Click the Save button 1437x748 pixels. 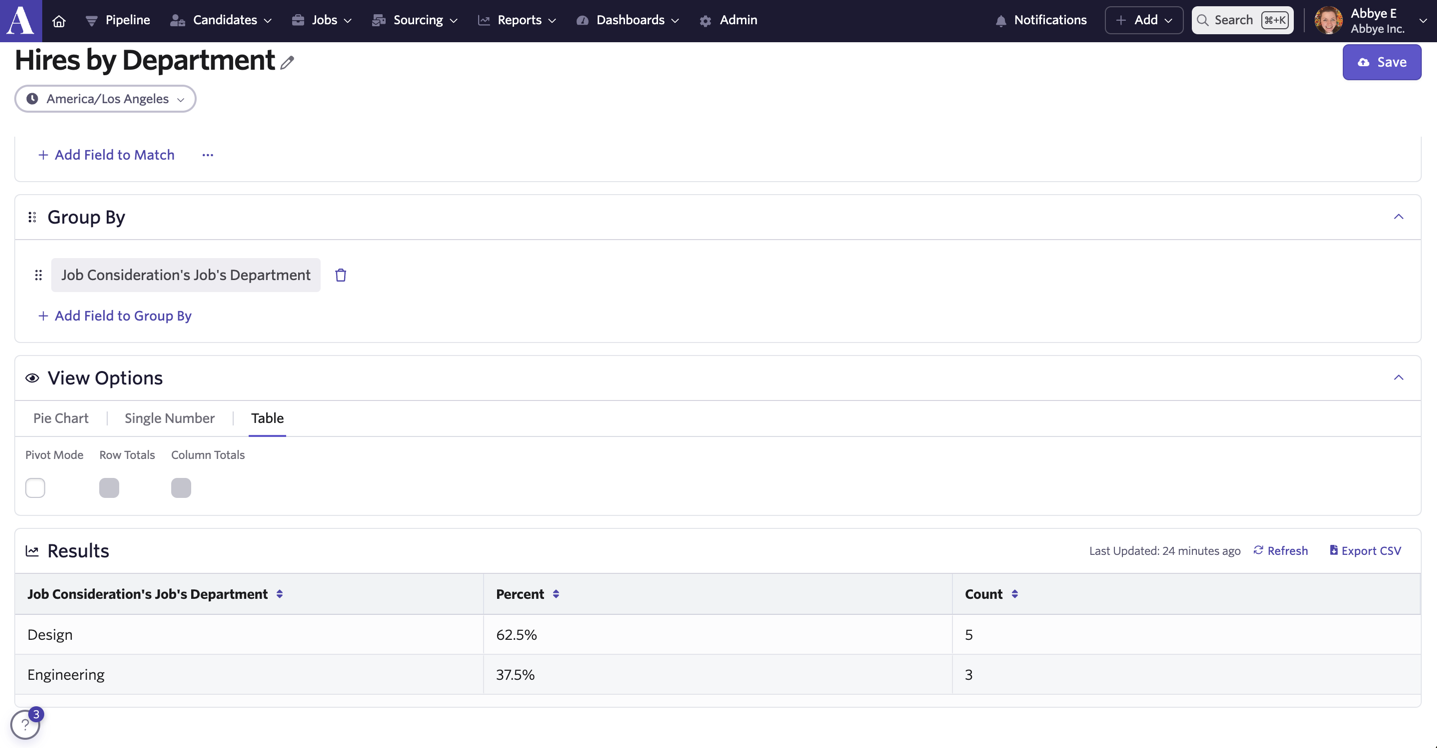tap(1382, 62)
